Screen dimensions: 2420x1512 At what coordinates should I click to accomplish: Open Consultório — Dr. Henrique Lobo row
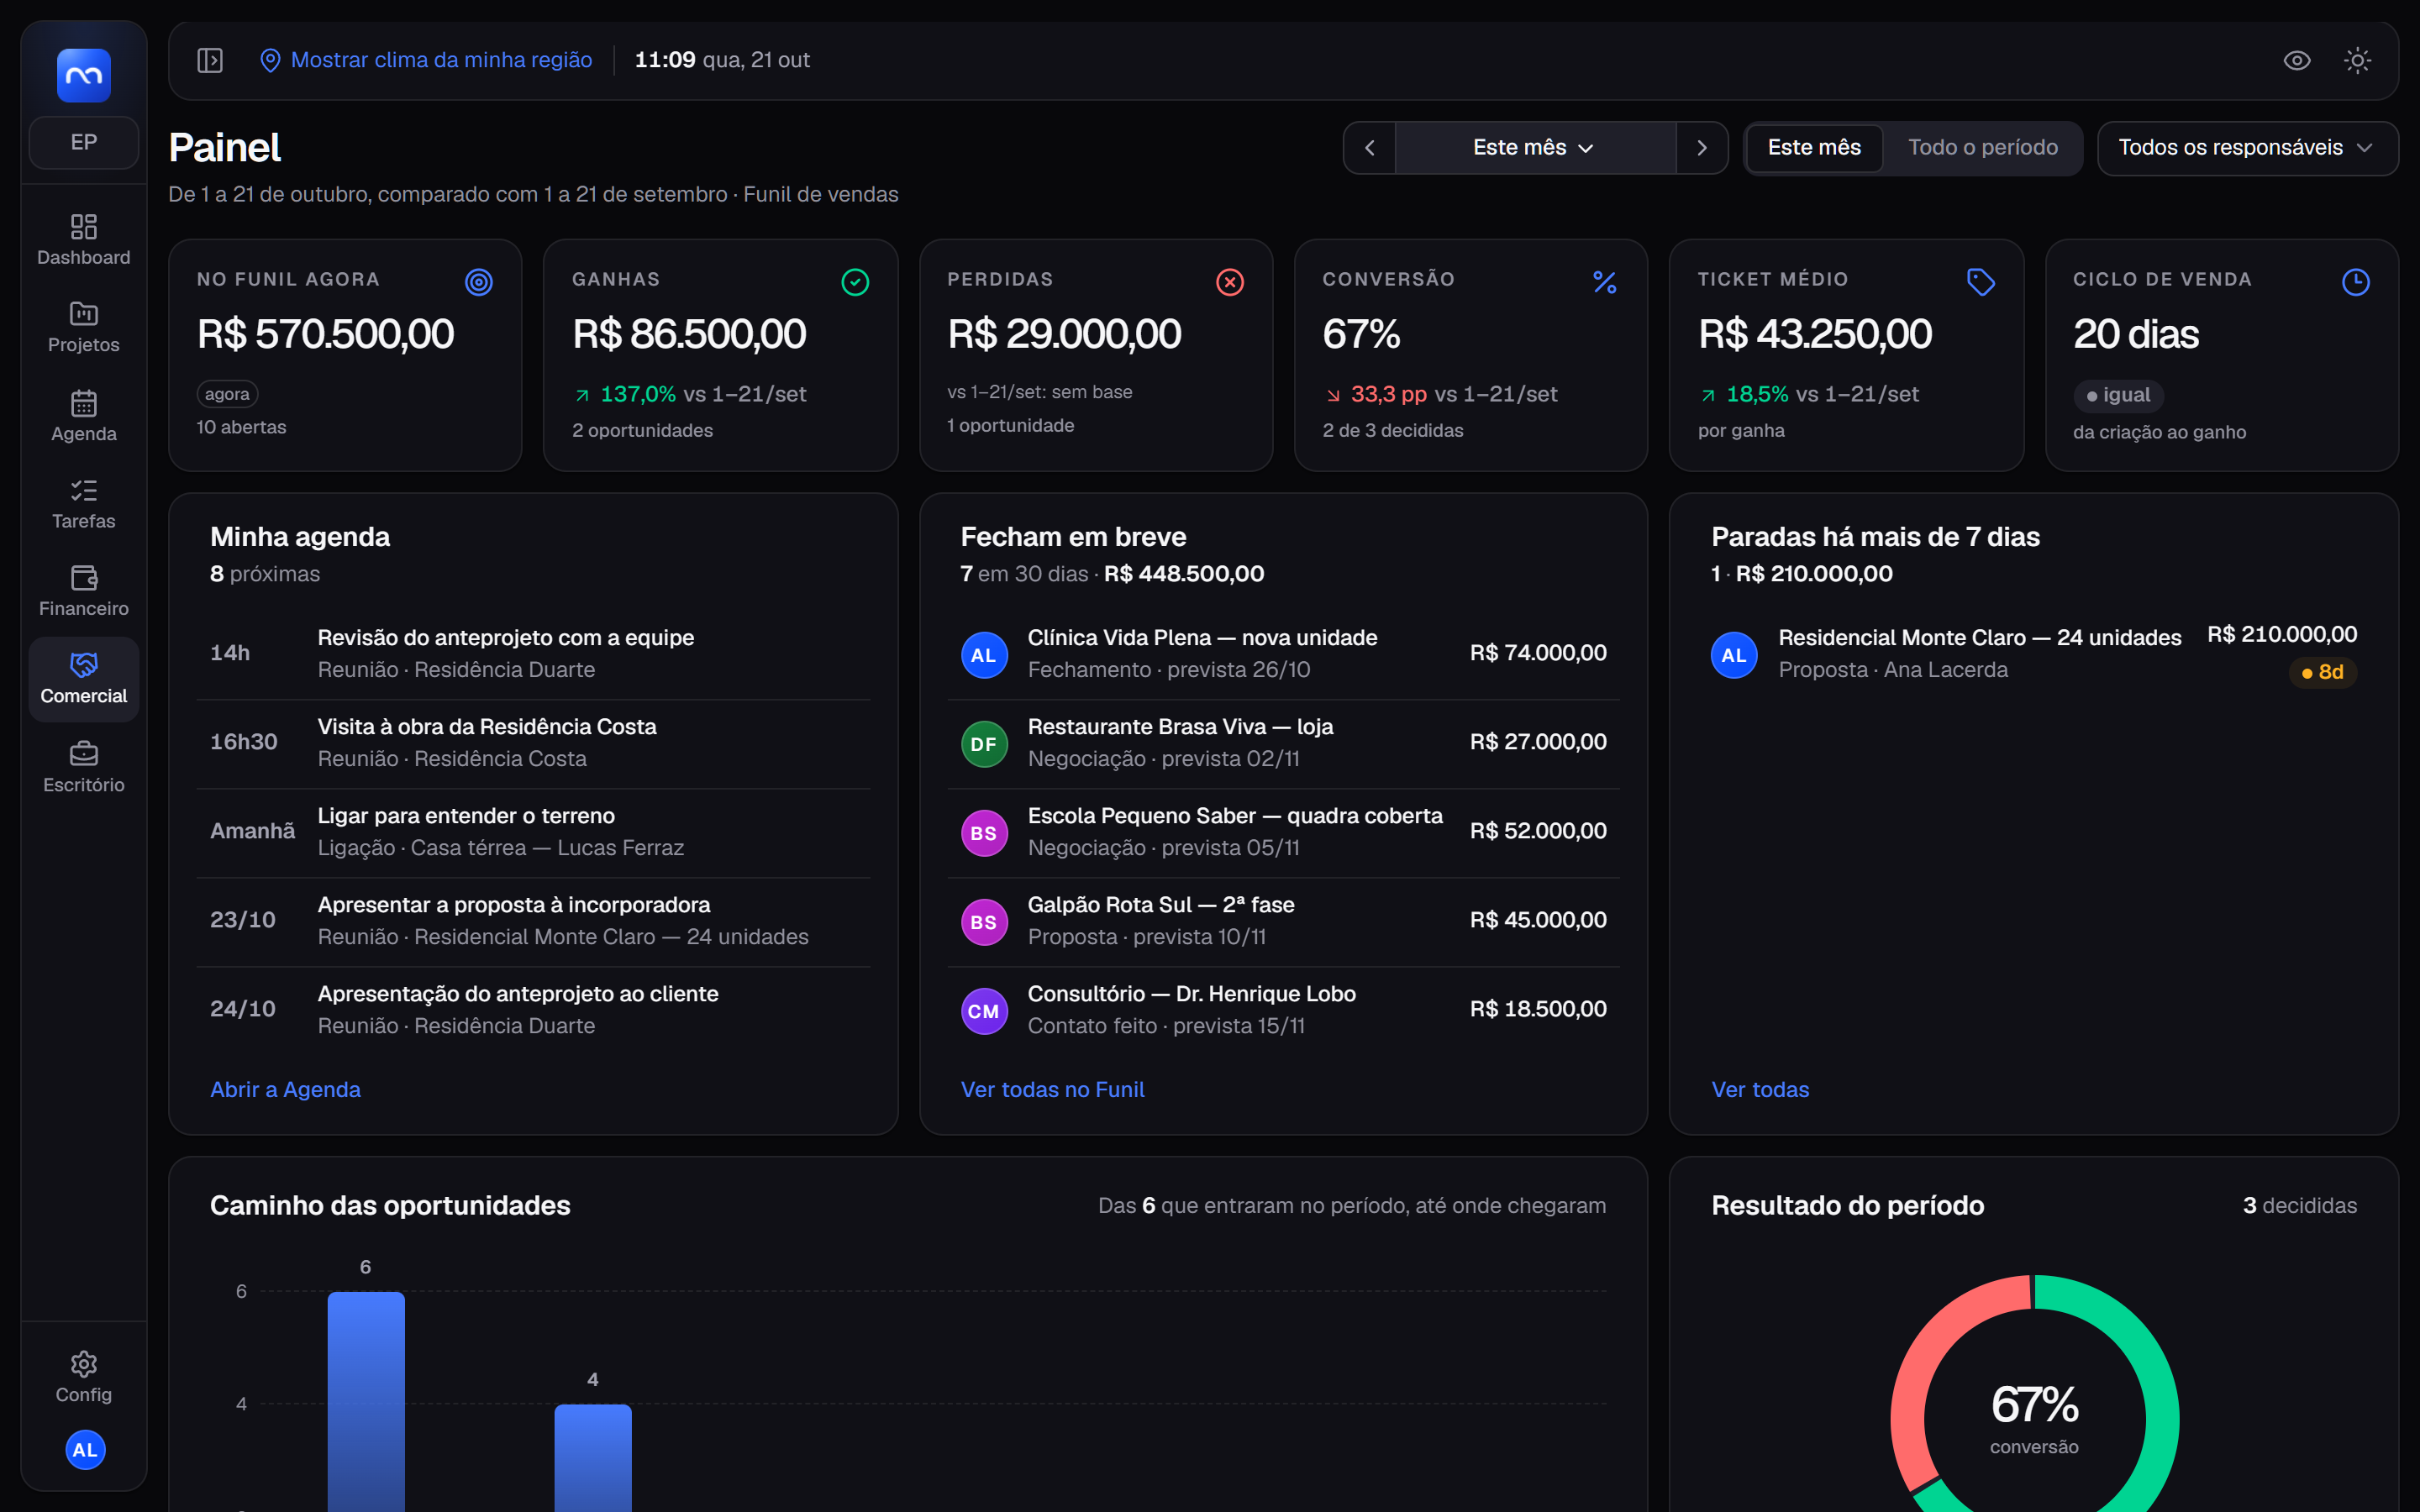pyautogui.click(x=1283, y=1010)
